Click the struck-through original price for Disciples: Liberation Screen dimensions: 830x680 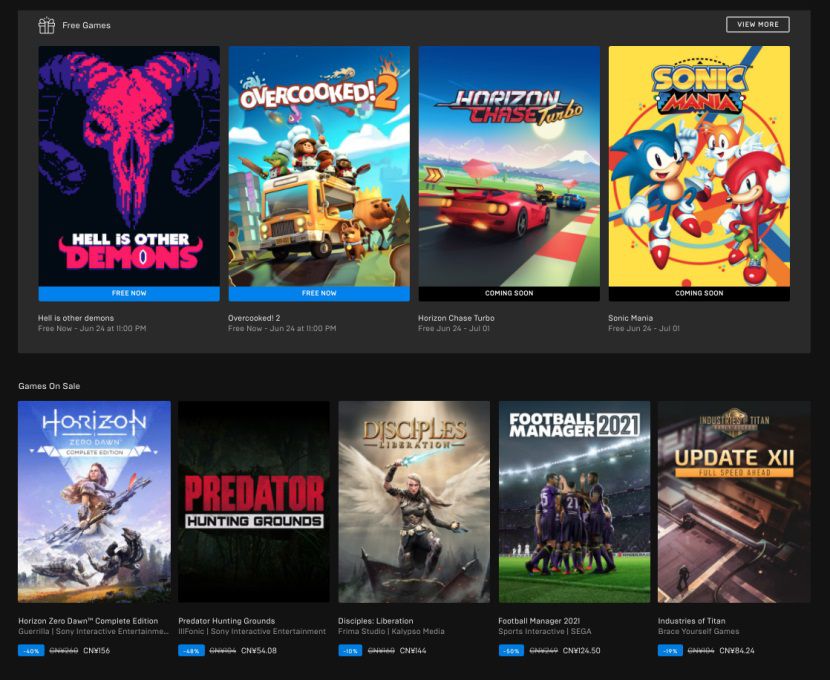click(381, 651)
